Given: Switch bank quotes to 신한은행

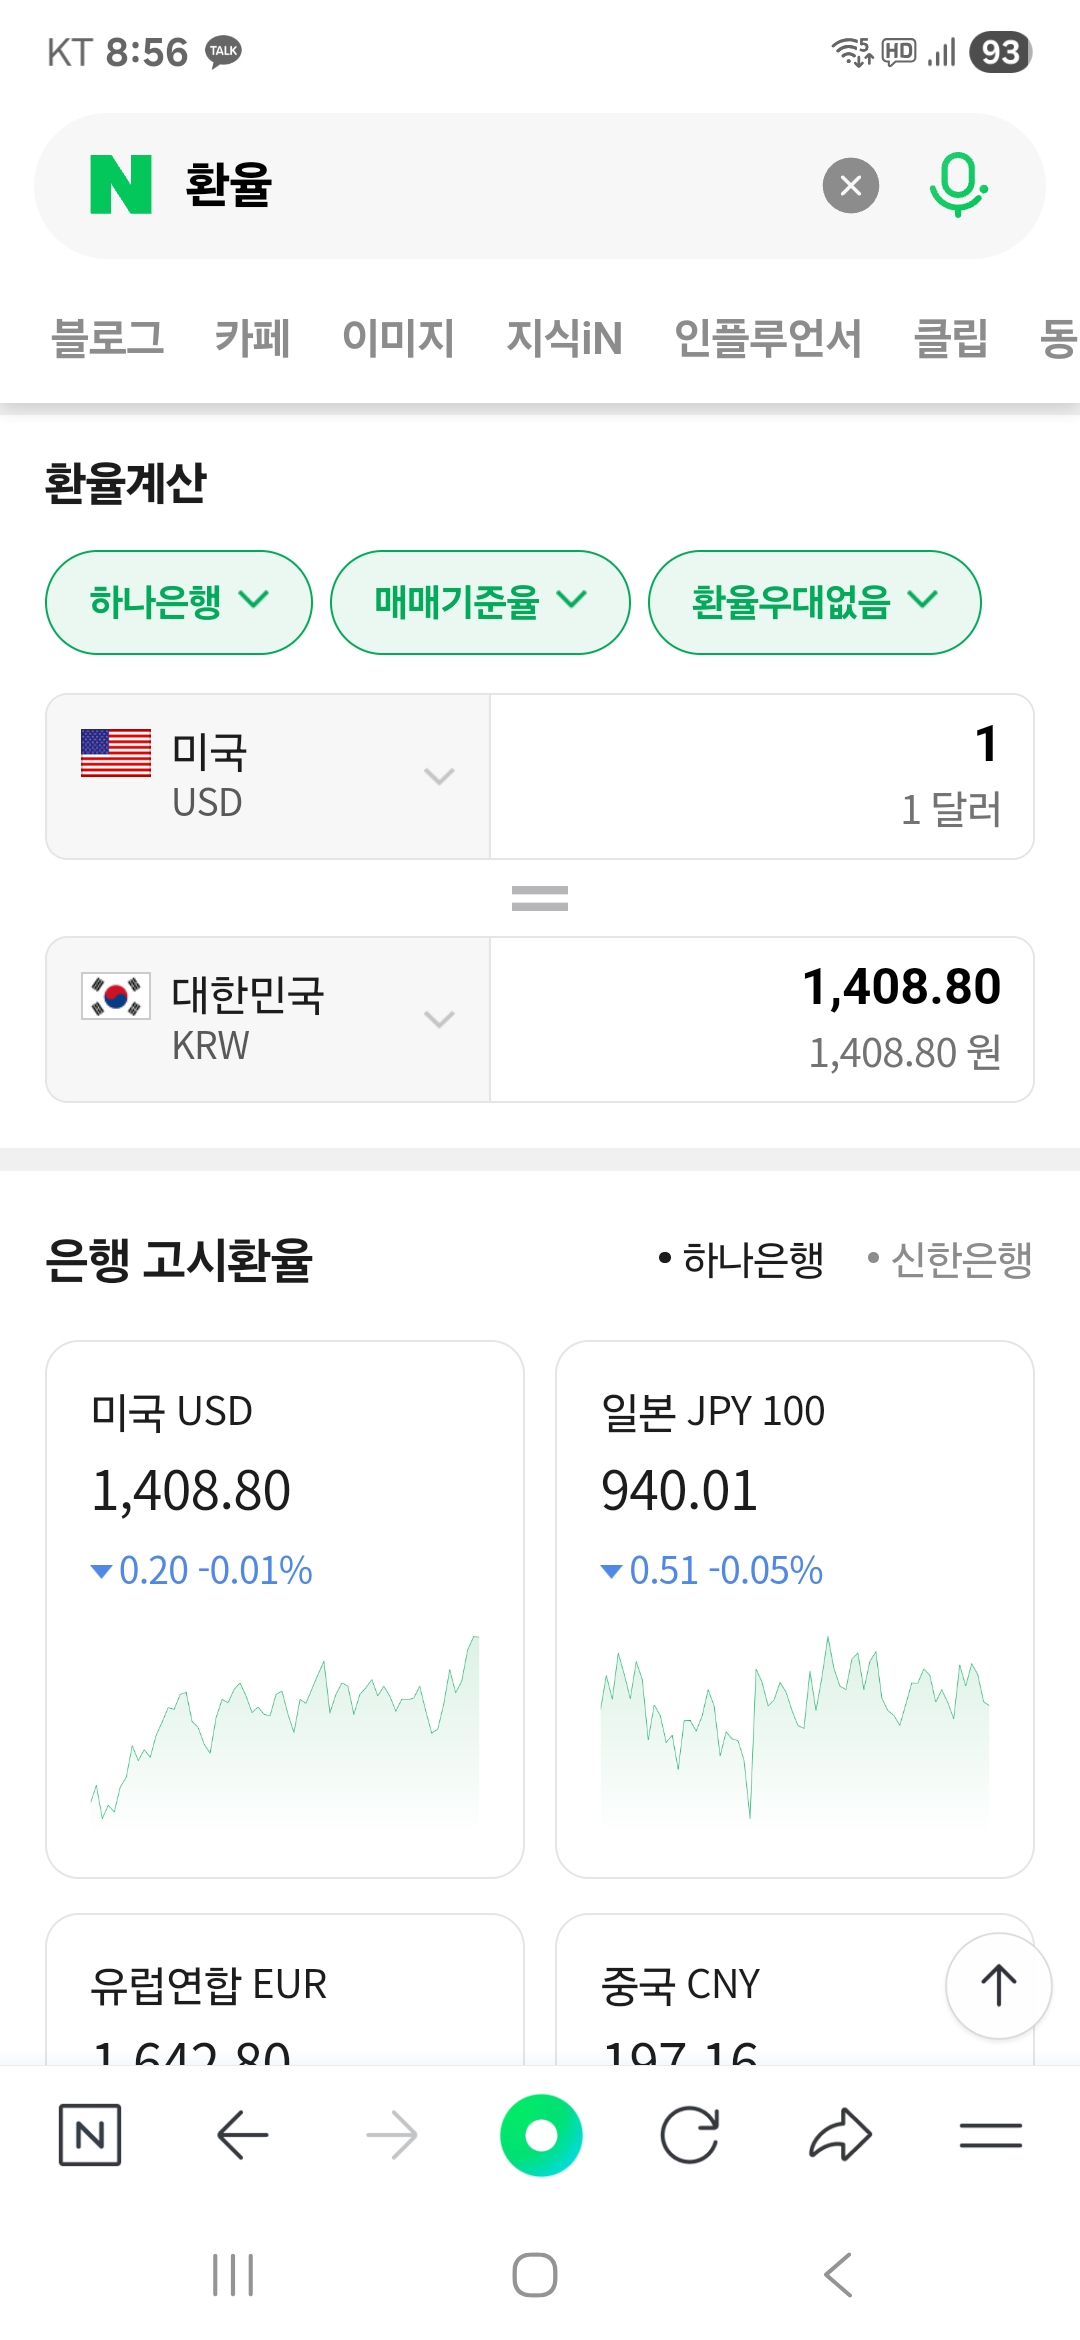Looking at the screenshot, I should click(x=950, y=1259).
